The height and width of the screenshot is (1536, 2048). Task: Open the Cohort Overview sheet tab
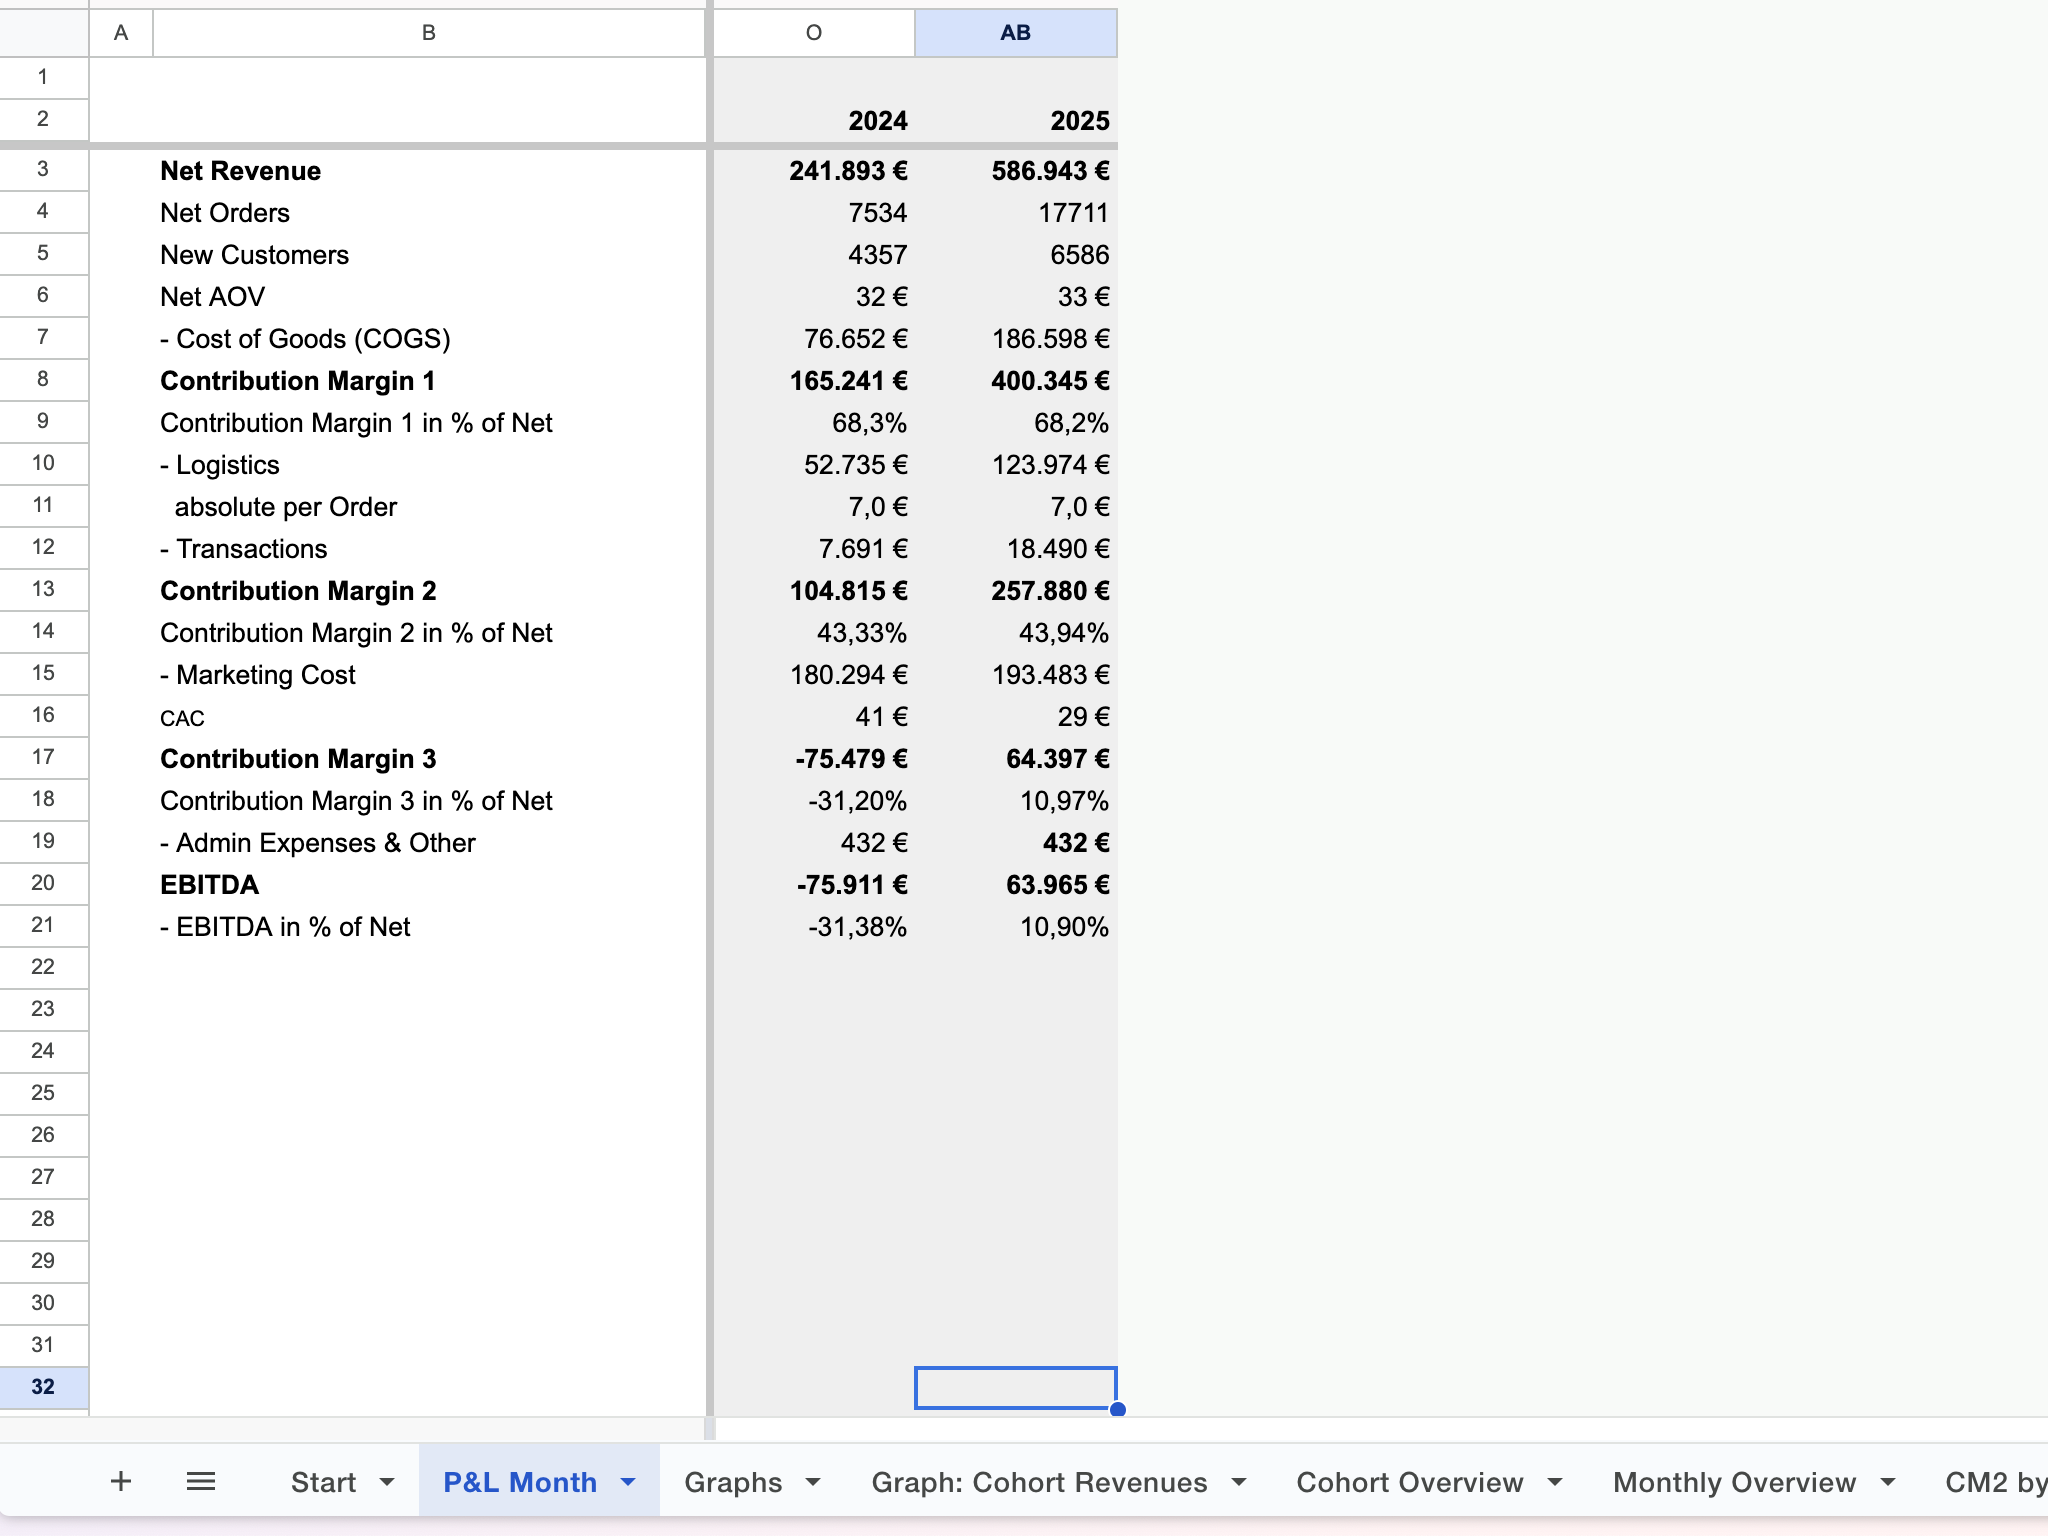[1409, 1482]
